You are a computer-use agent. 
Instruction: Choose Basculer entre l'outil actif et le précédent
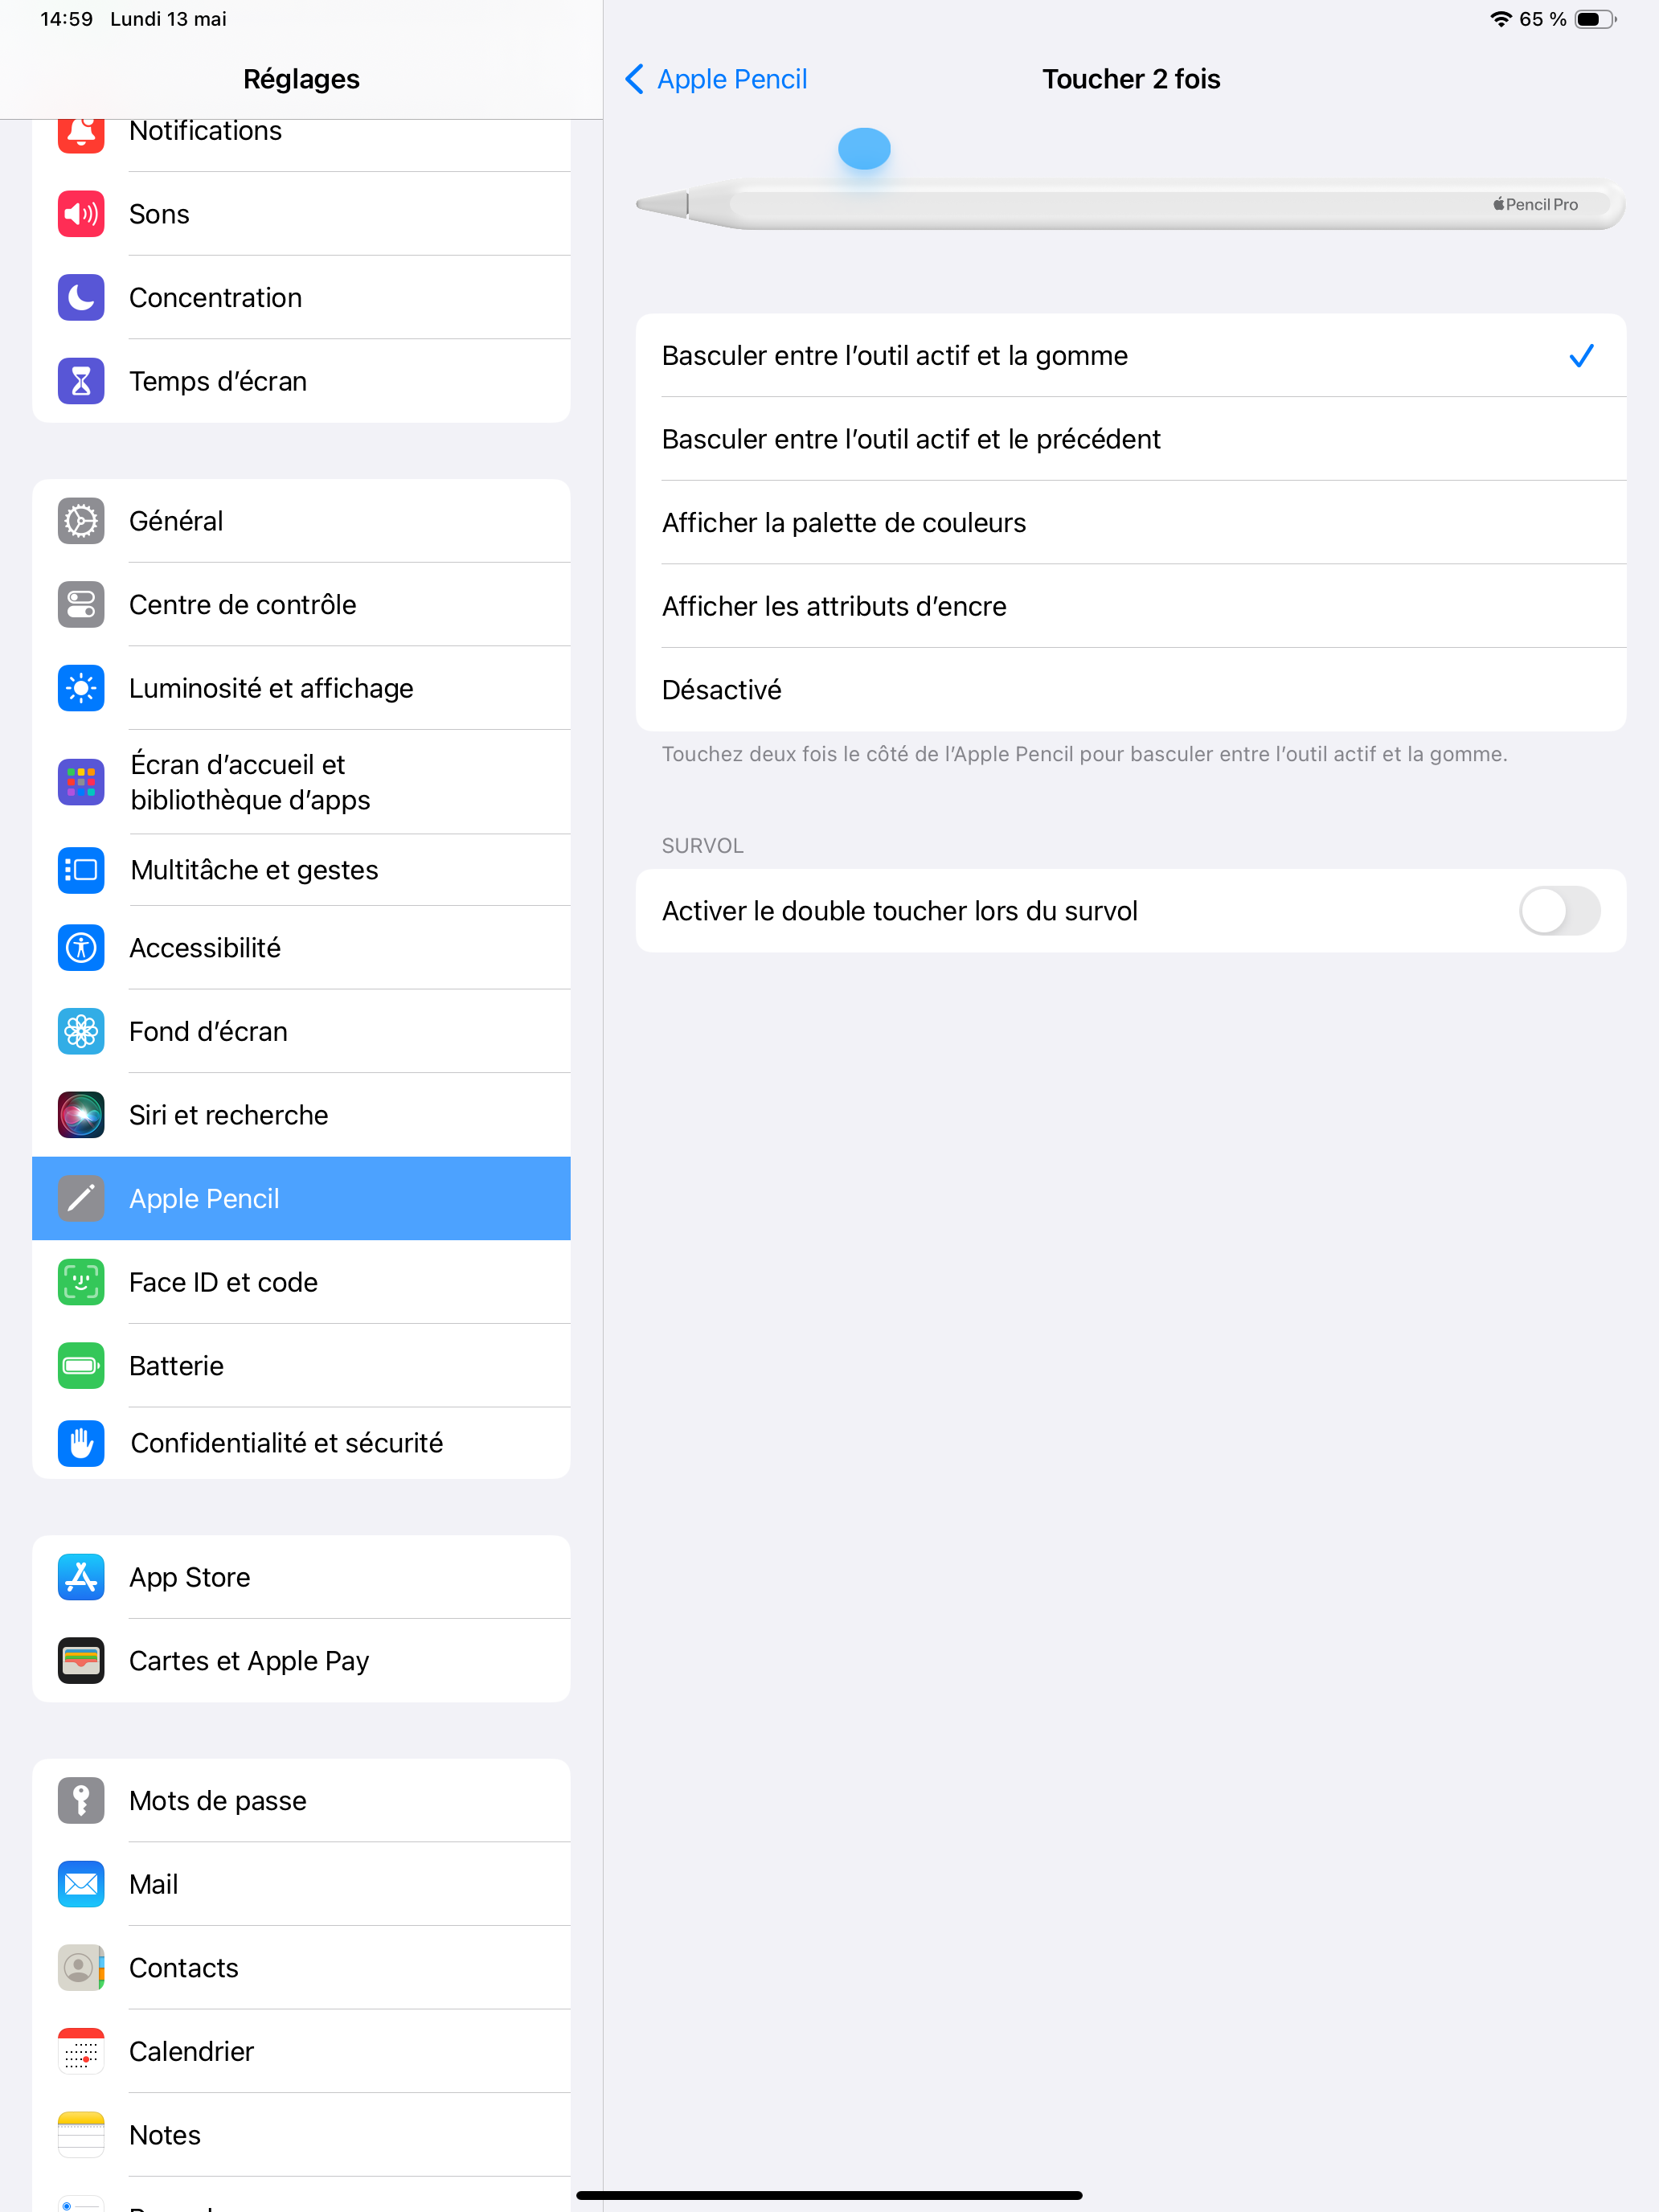click(1131, 439)
